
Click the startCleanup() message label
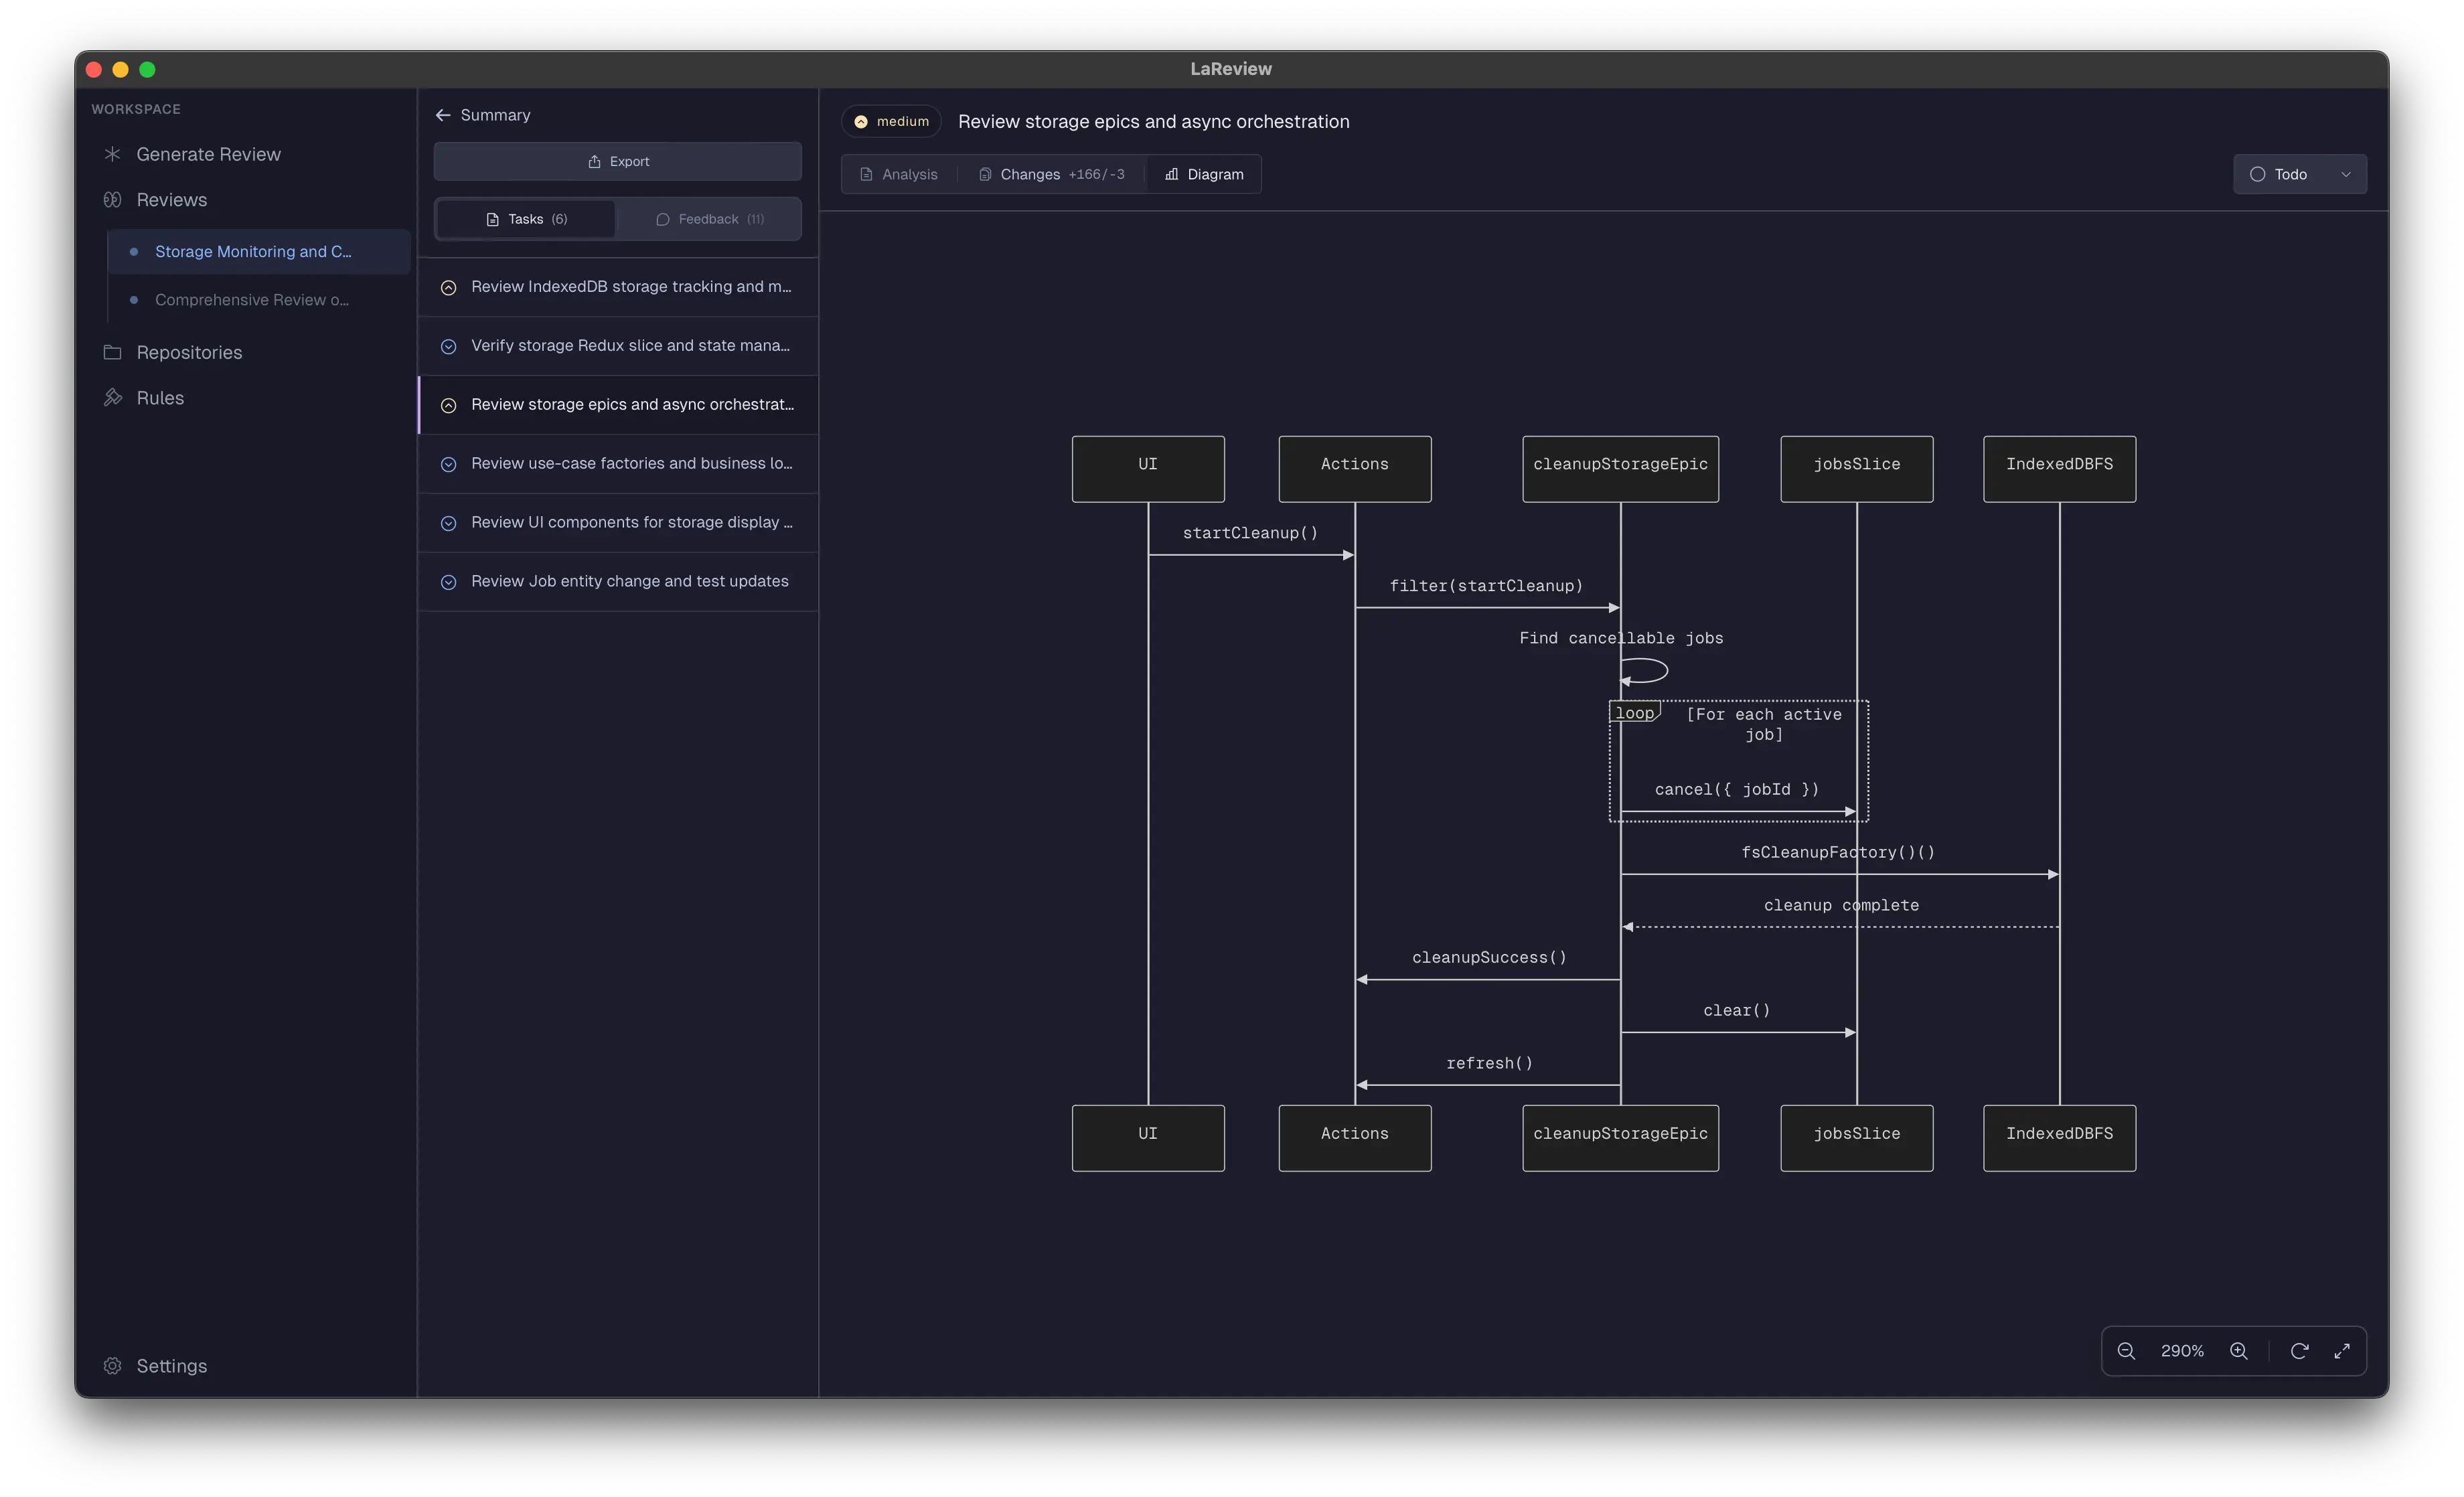(1250, 533)
